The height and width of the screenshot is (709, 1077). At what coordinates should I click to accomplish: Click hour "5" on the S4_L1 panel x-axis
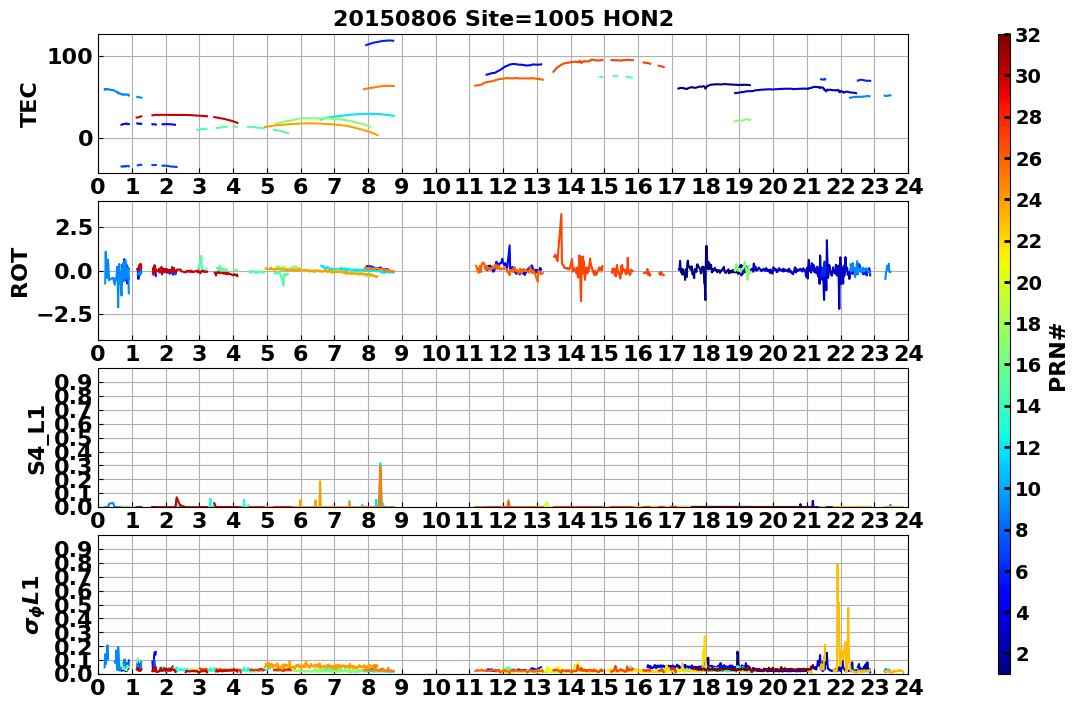tap(267, 520)
